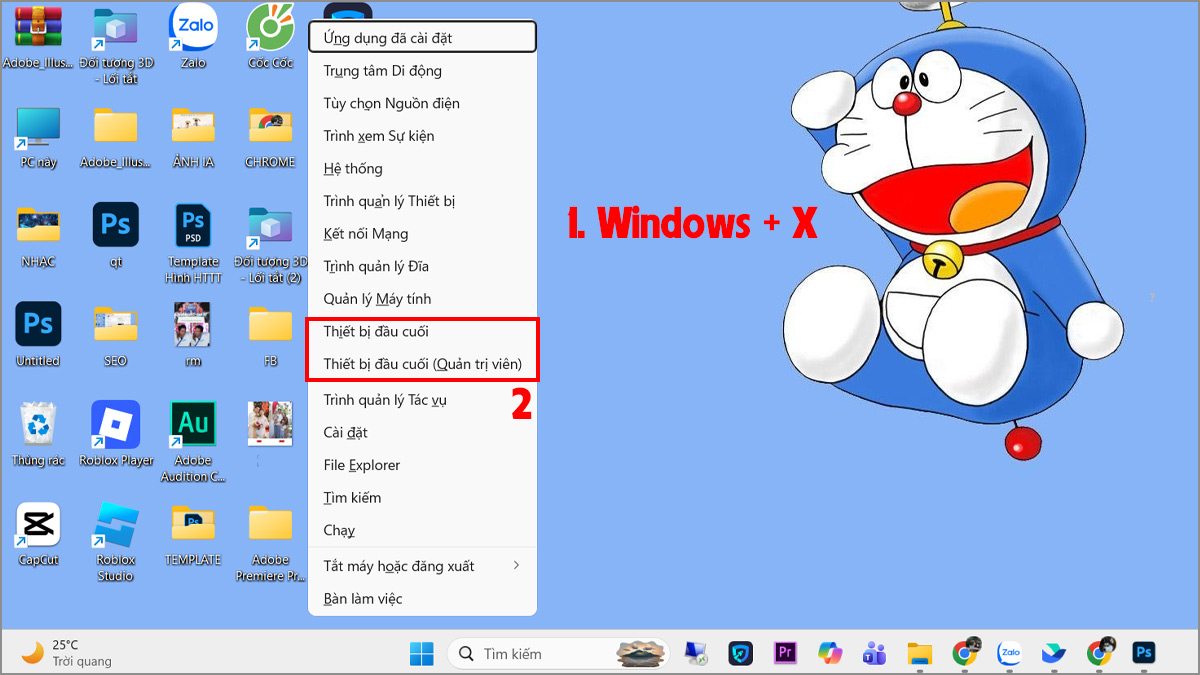1200x675 pixels.
Task: Open the SEO folder
Action: point(115,336)
